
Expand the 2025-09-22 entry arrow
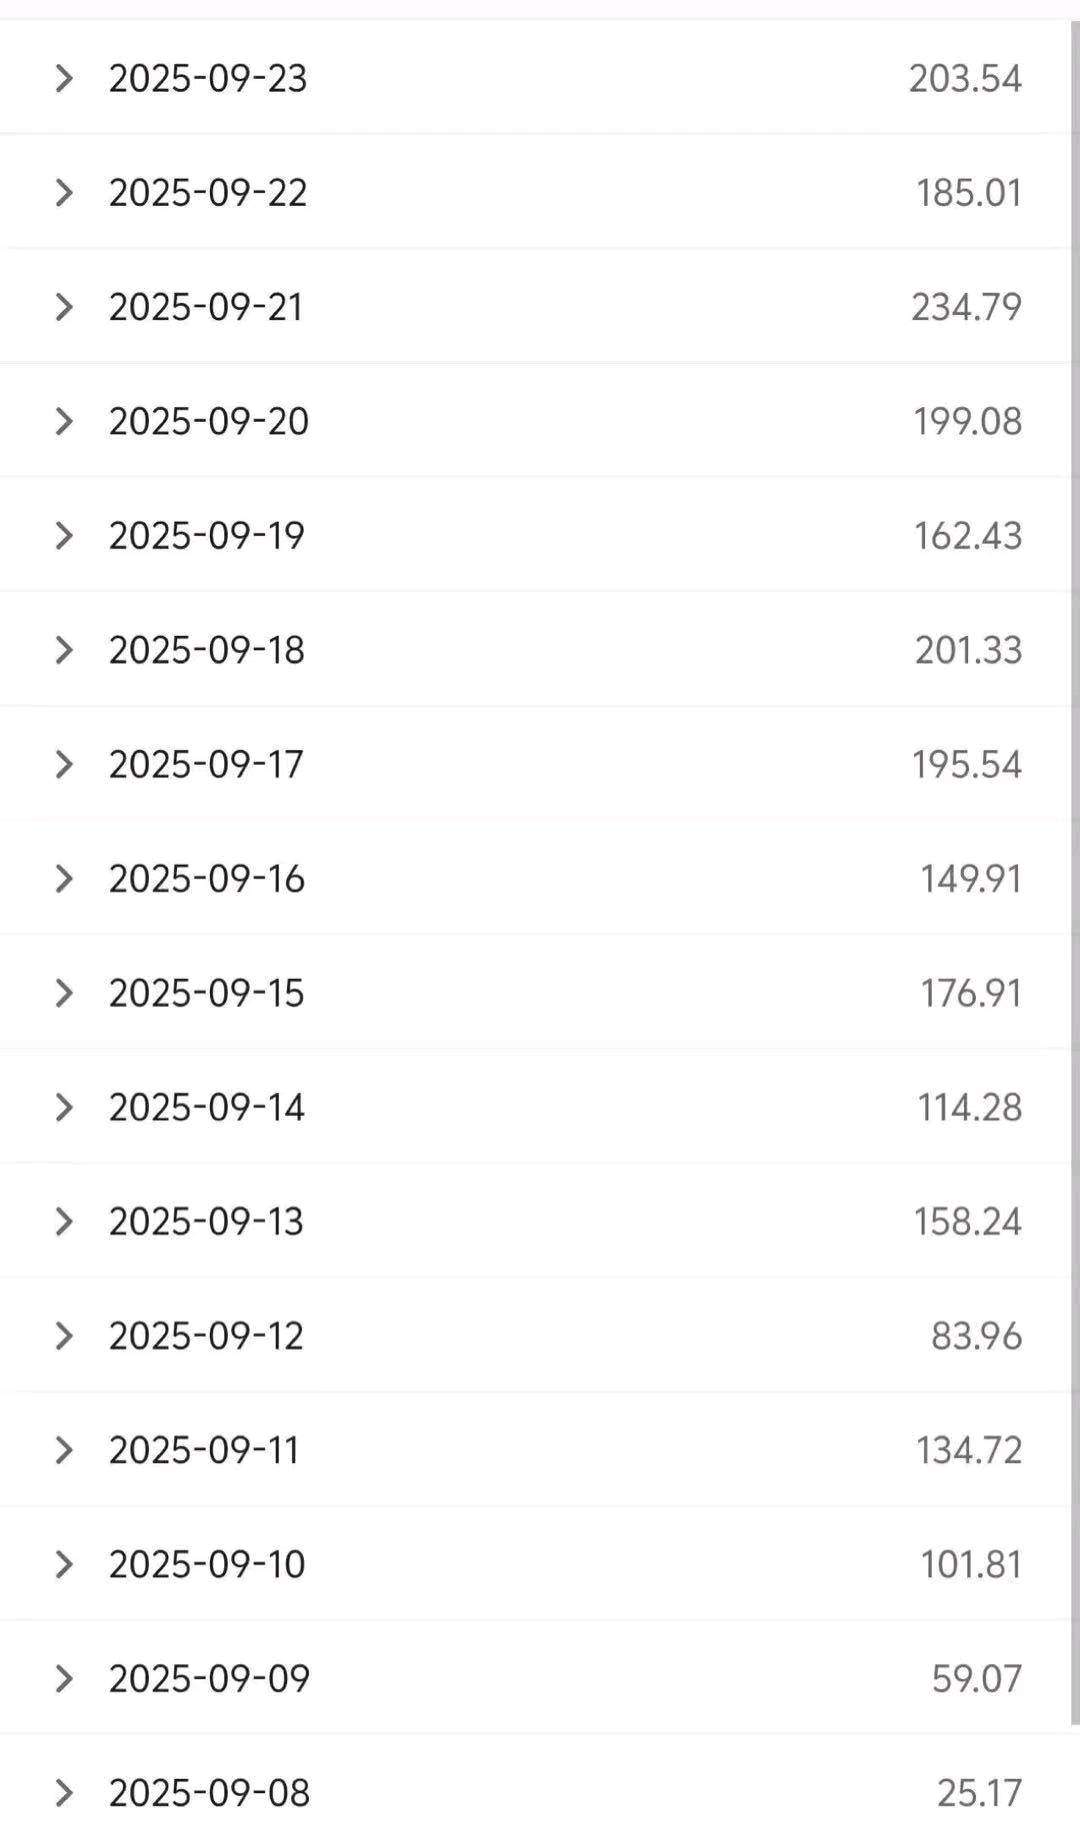pos(64,192)
